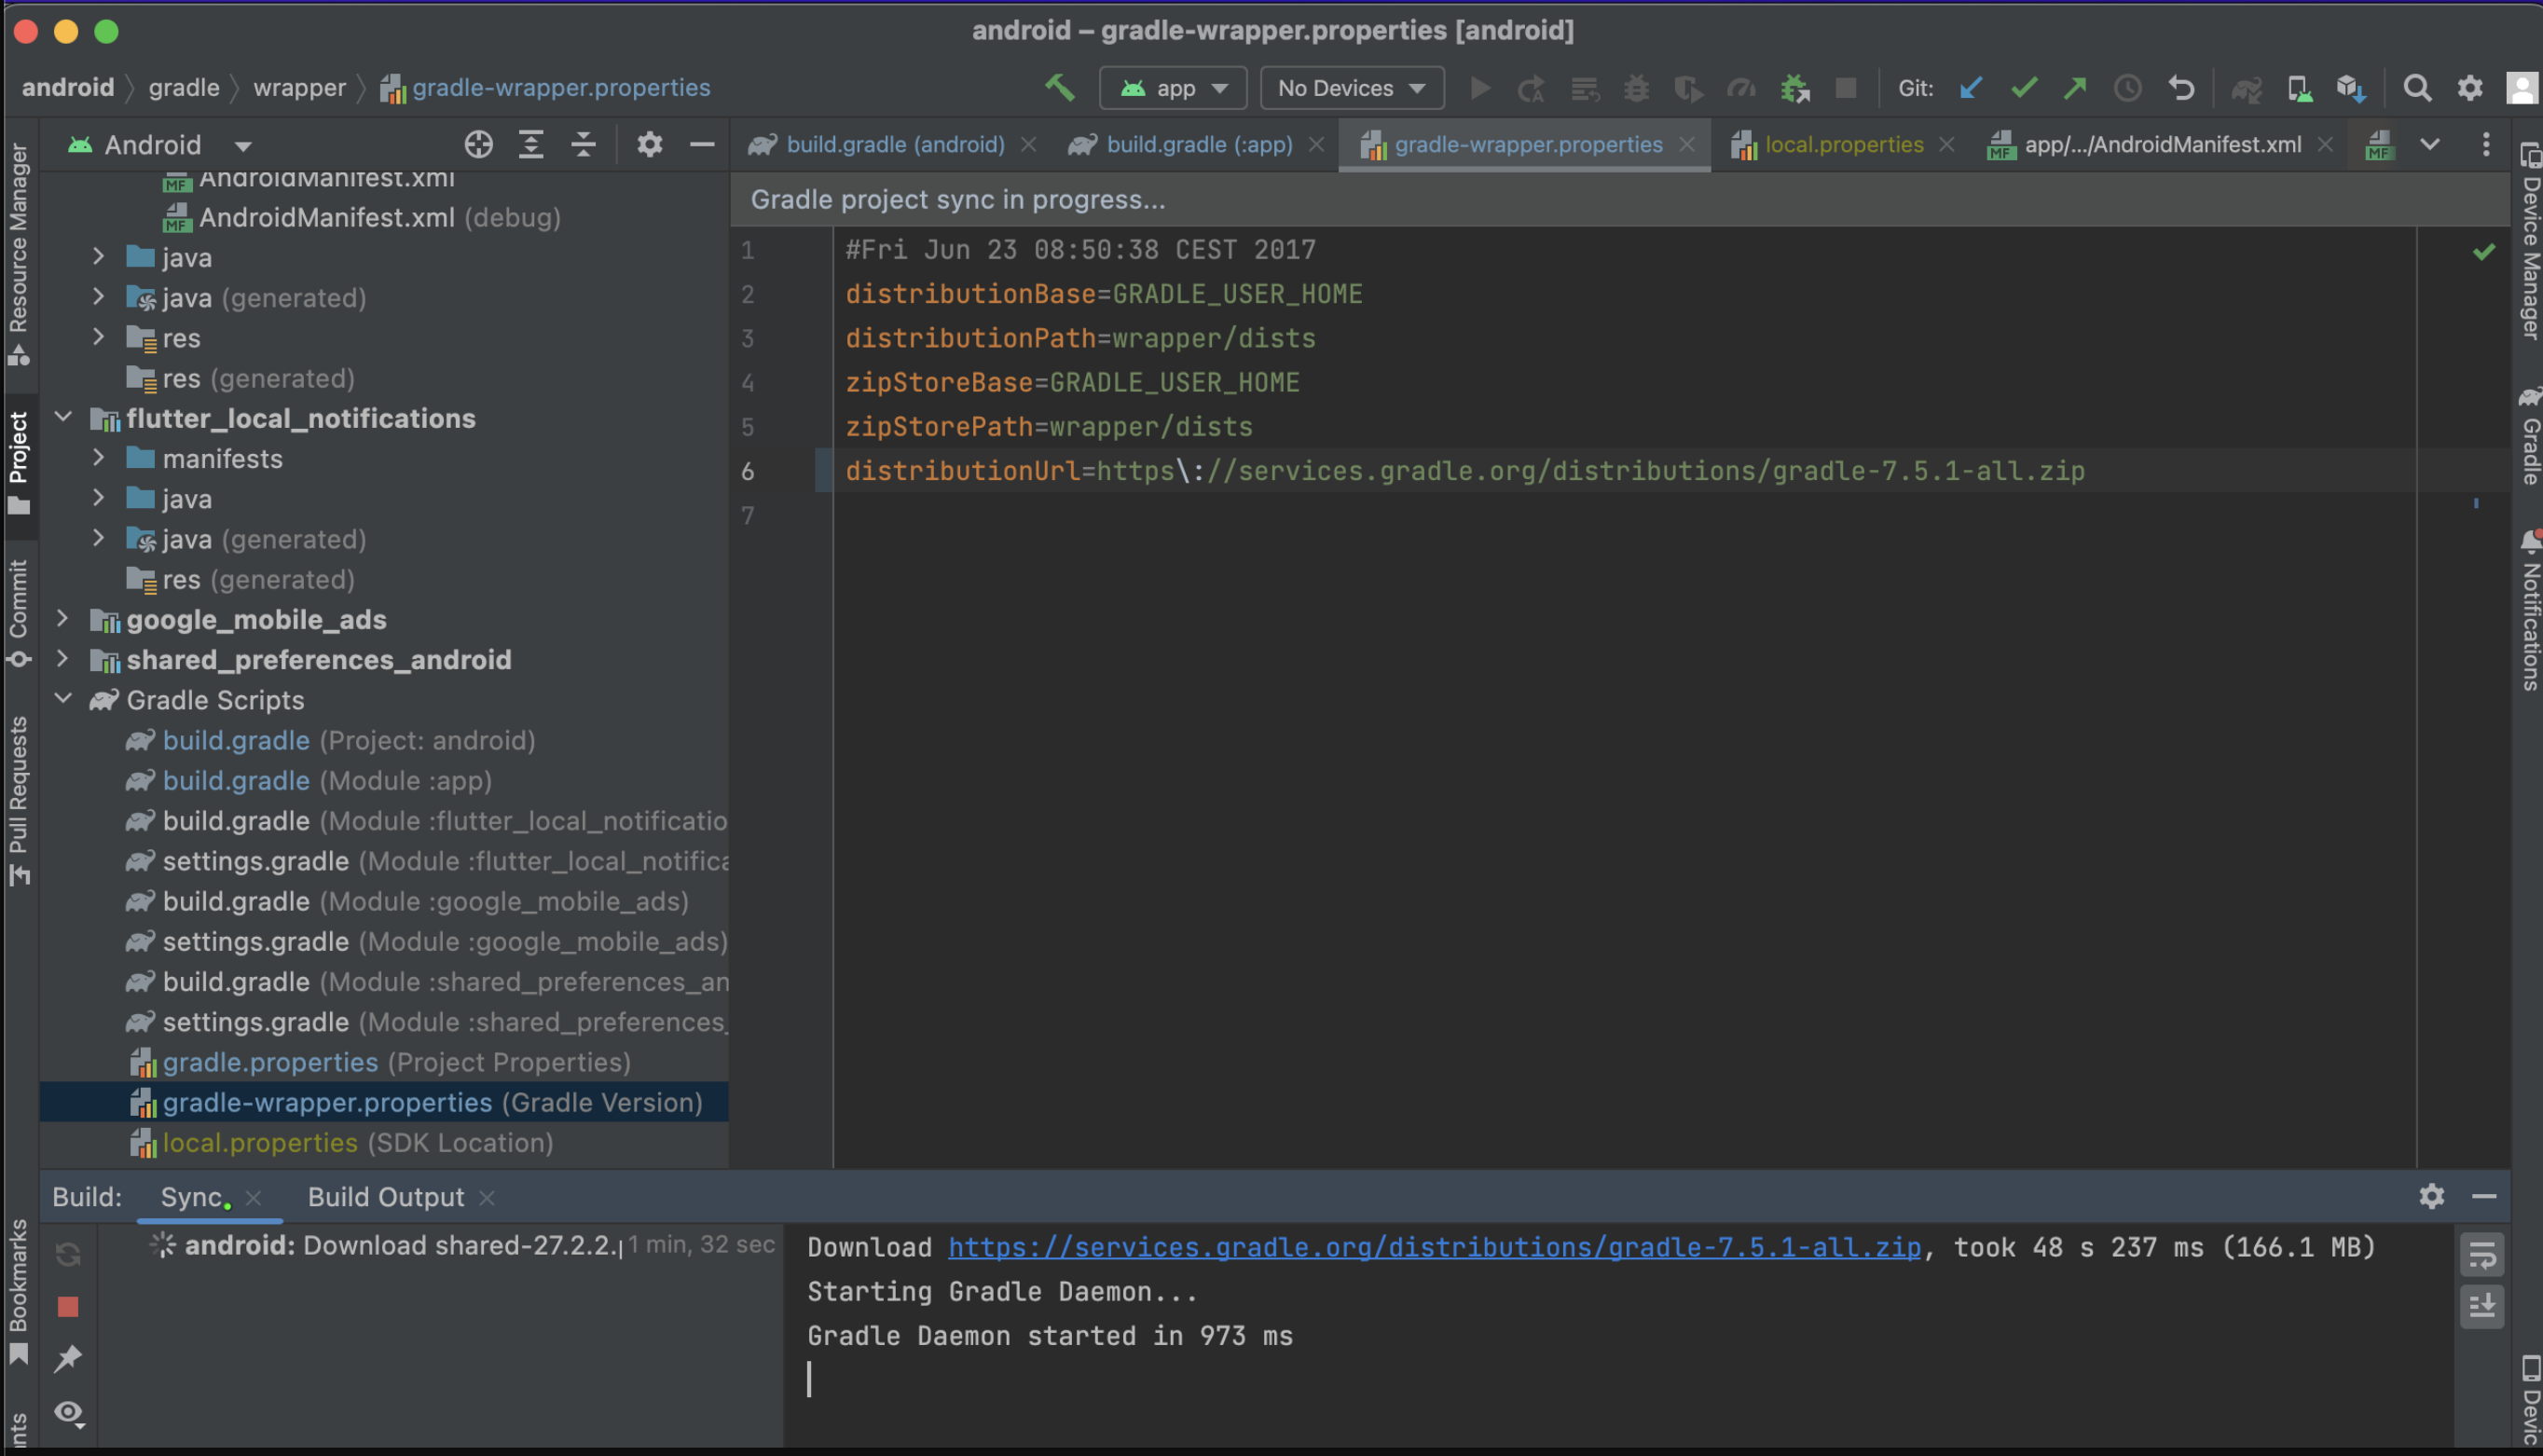Open Search Everywhere magnifier icon
Screen dimensions: 2543x1456
[2417, 88]
